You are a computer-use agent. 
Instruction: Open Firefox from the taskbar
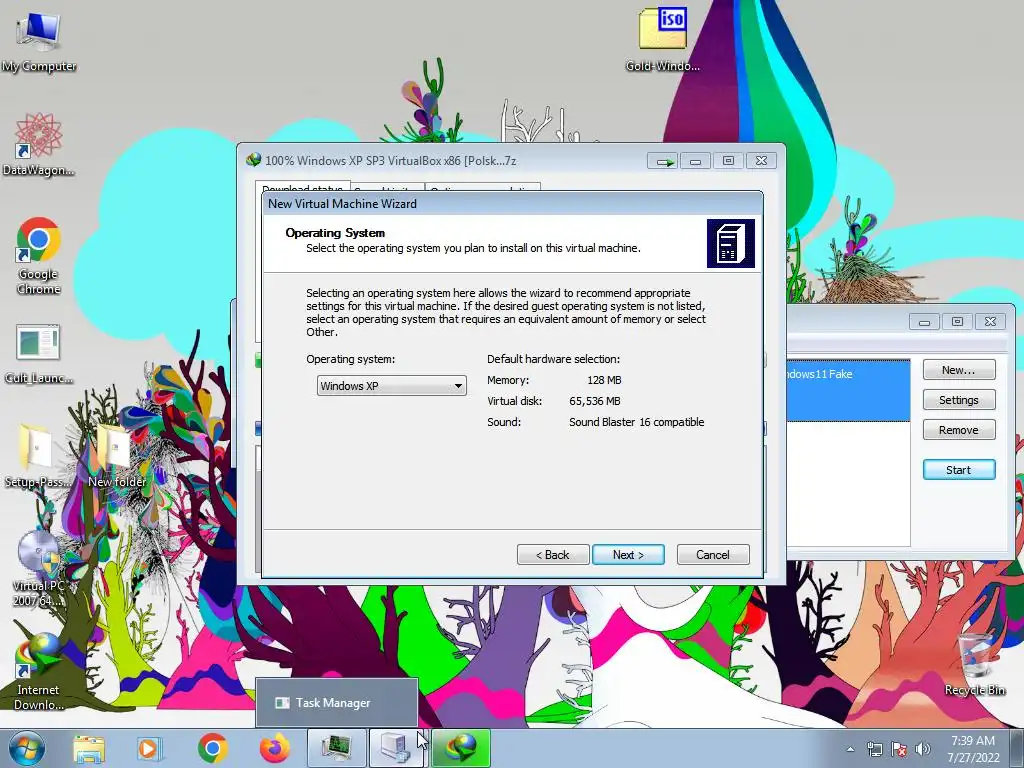pos(275,748)
